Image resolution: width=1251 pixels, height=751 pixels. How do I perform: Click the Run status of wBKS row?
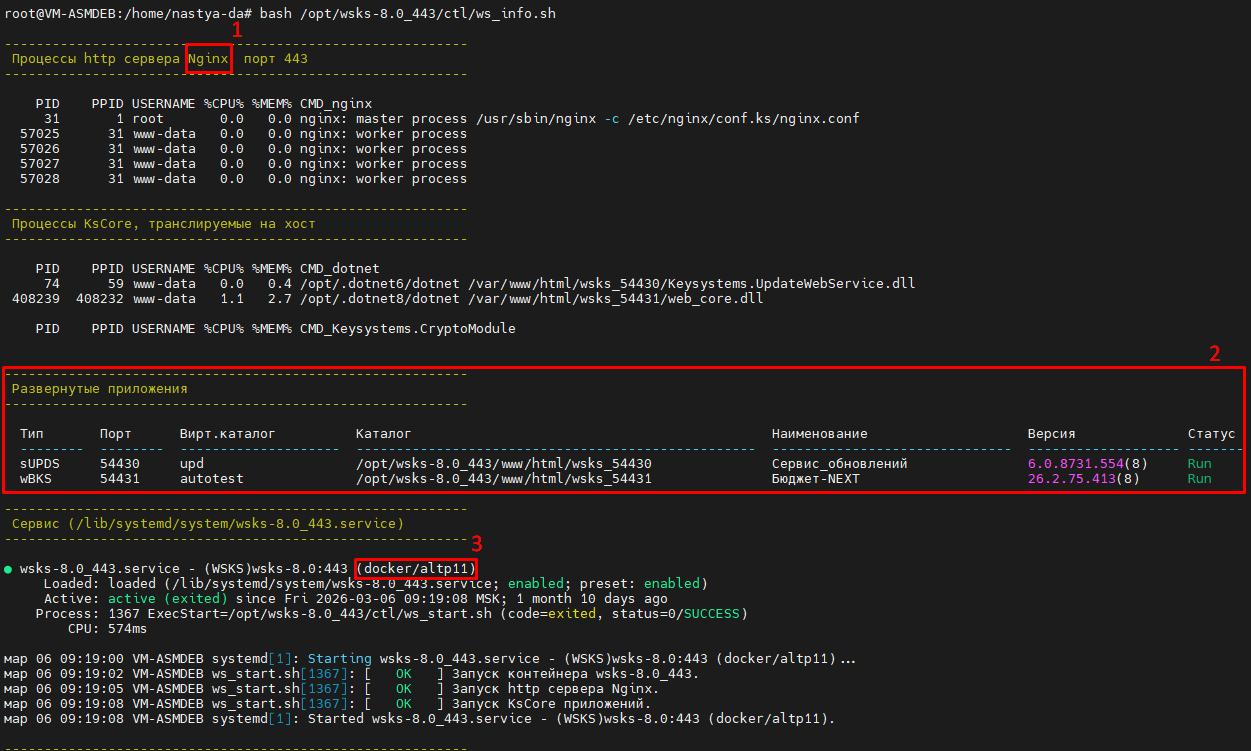[1199, 479]
